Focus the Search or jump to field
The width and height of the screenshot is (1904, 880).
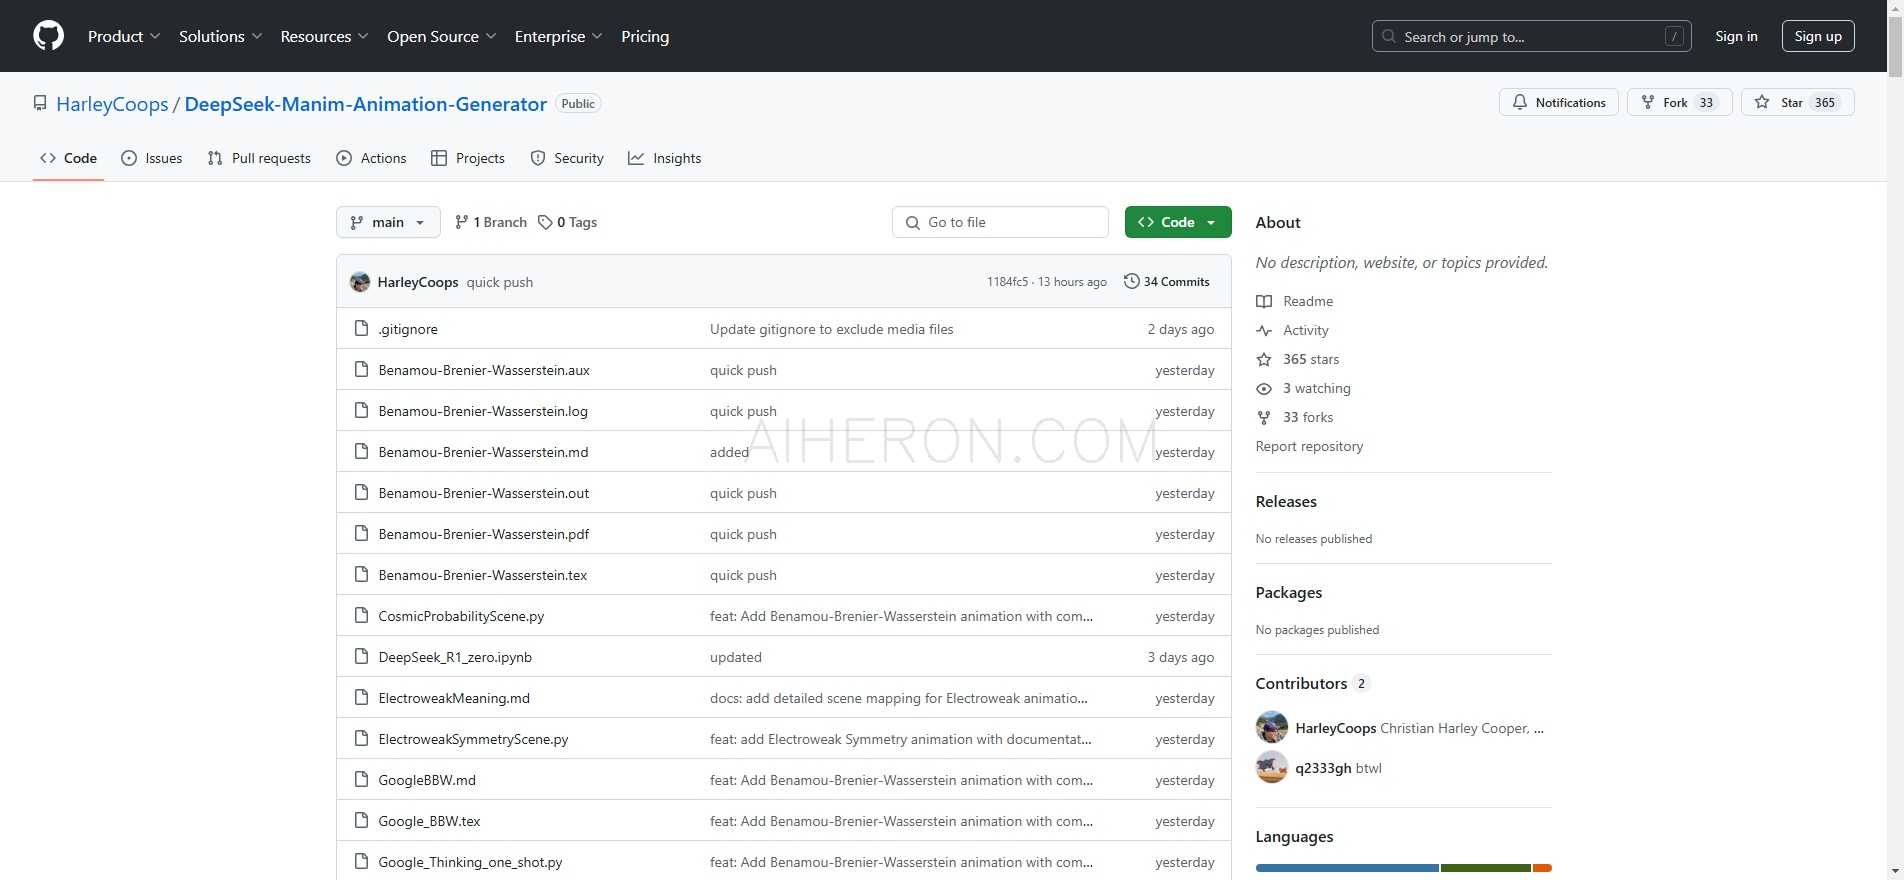tap(1532, 36)
